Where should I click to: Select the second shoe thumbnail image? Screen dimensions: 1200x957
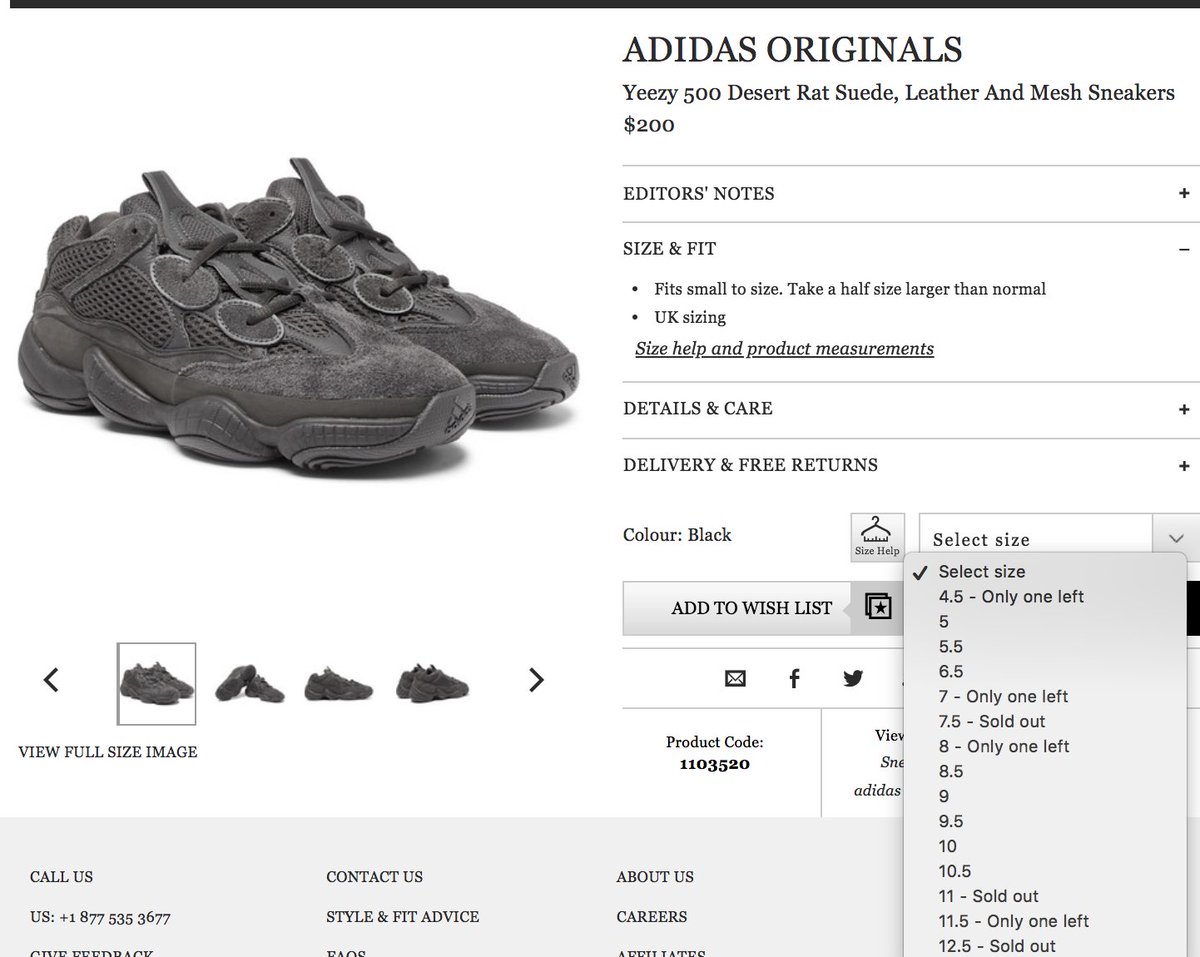pos(245,683)
